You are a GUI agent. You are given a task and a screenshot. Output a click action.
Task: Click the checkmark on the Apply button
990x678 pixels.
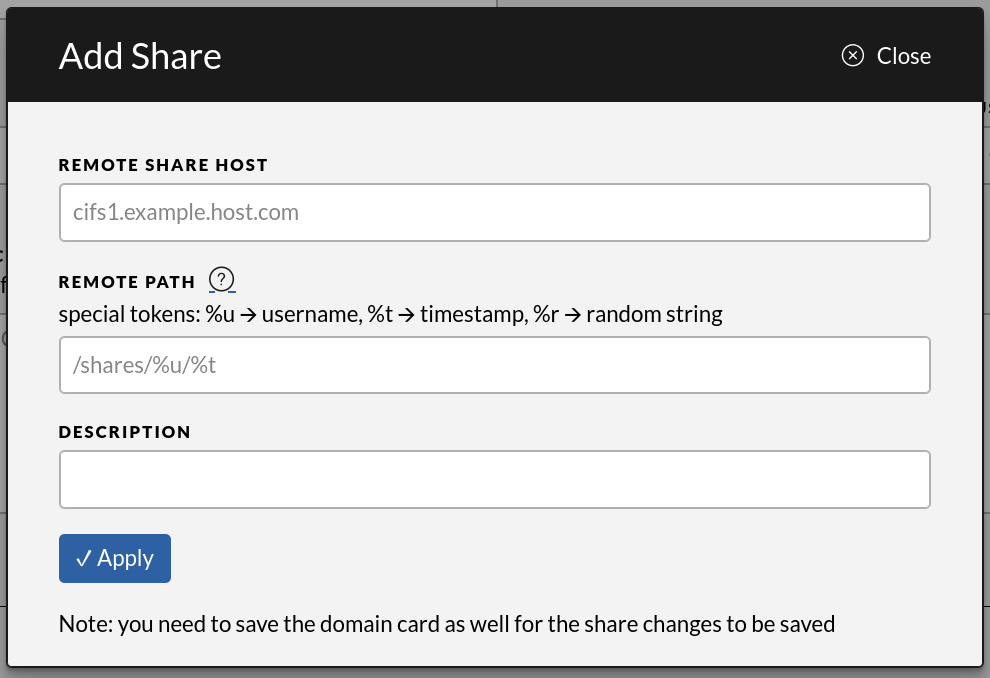84,558
